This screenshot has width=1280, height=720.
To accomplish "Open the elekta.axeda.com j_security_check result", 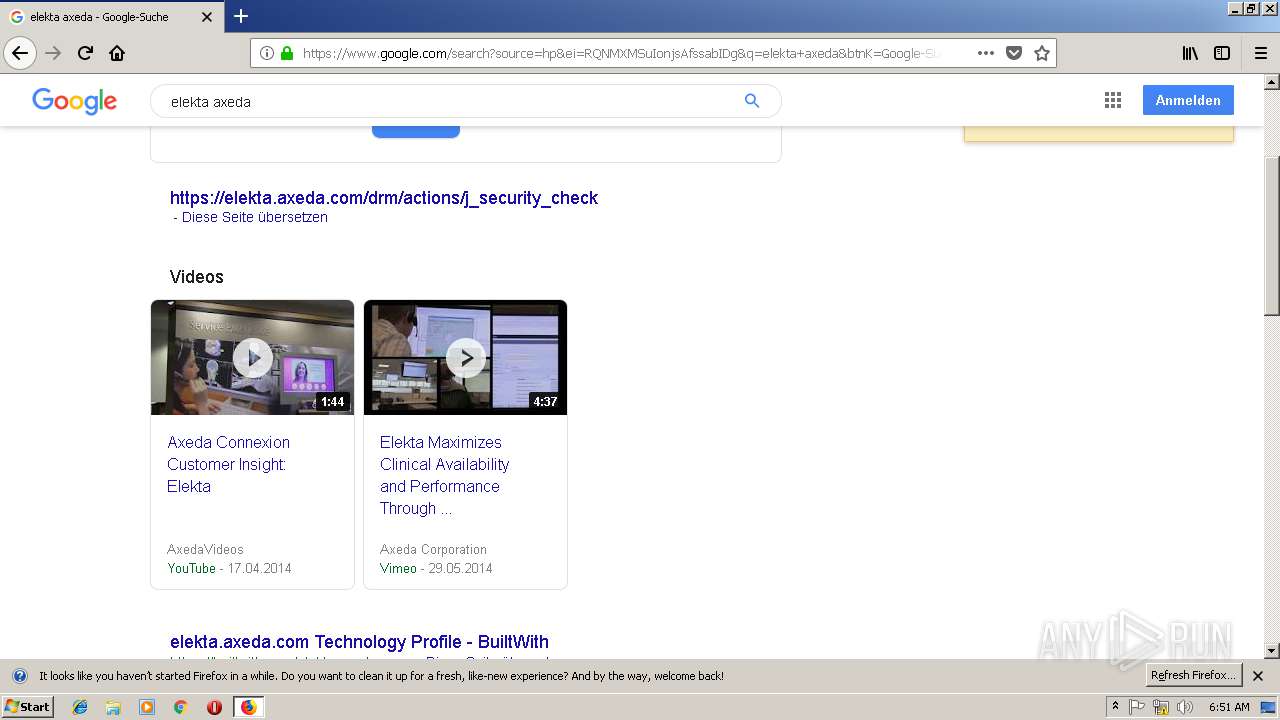I will [x=384, y=198].
